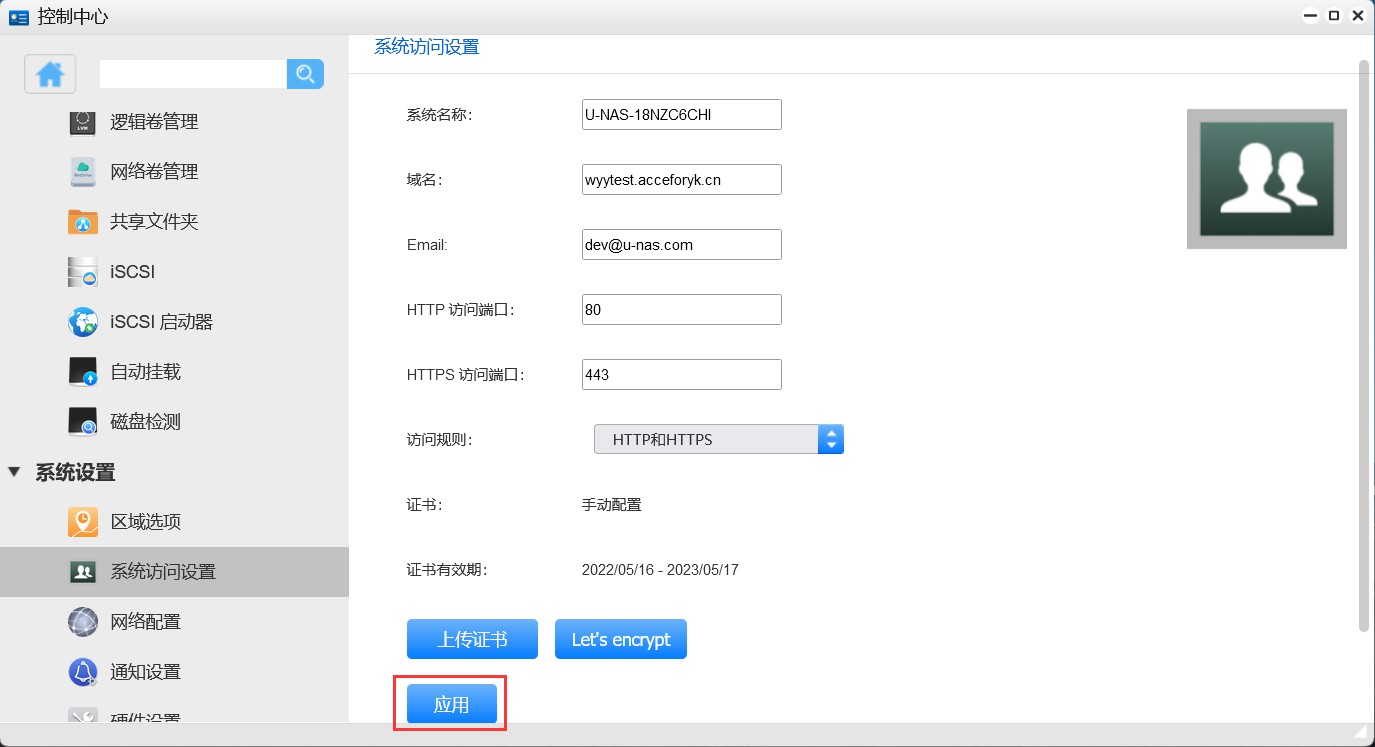This screenshot has width=1375, height=747.
Task: Select the iSCSI 启动器 globe icon
Action: tap(82, 322)
